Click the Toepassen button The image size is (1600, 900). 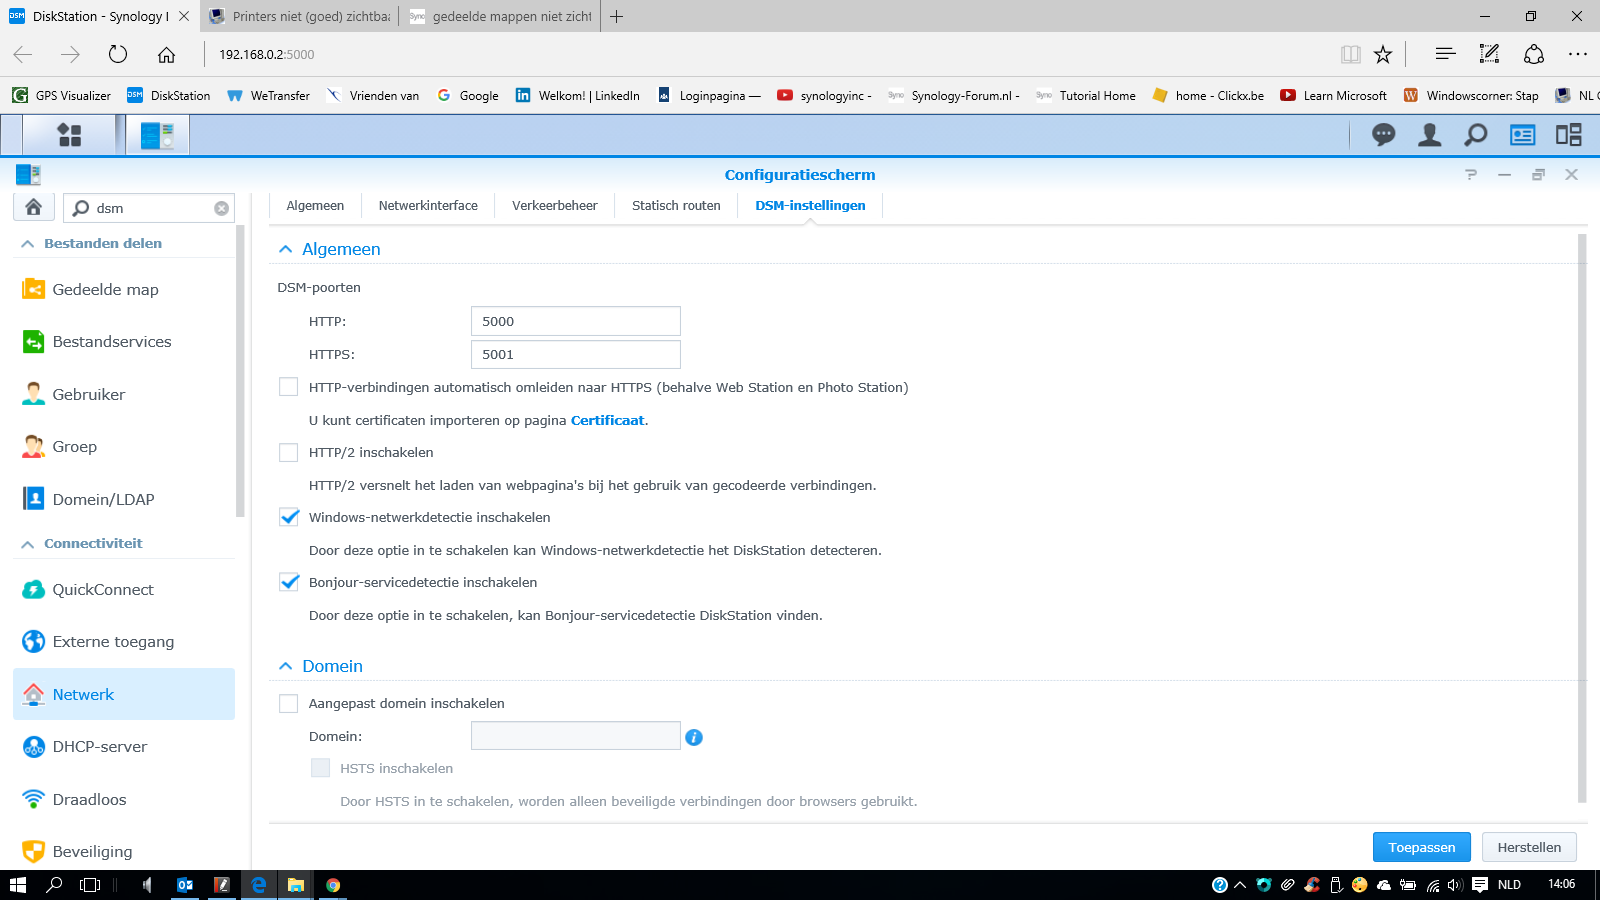1421,847
